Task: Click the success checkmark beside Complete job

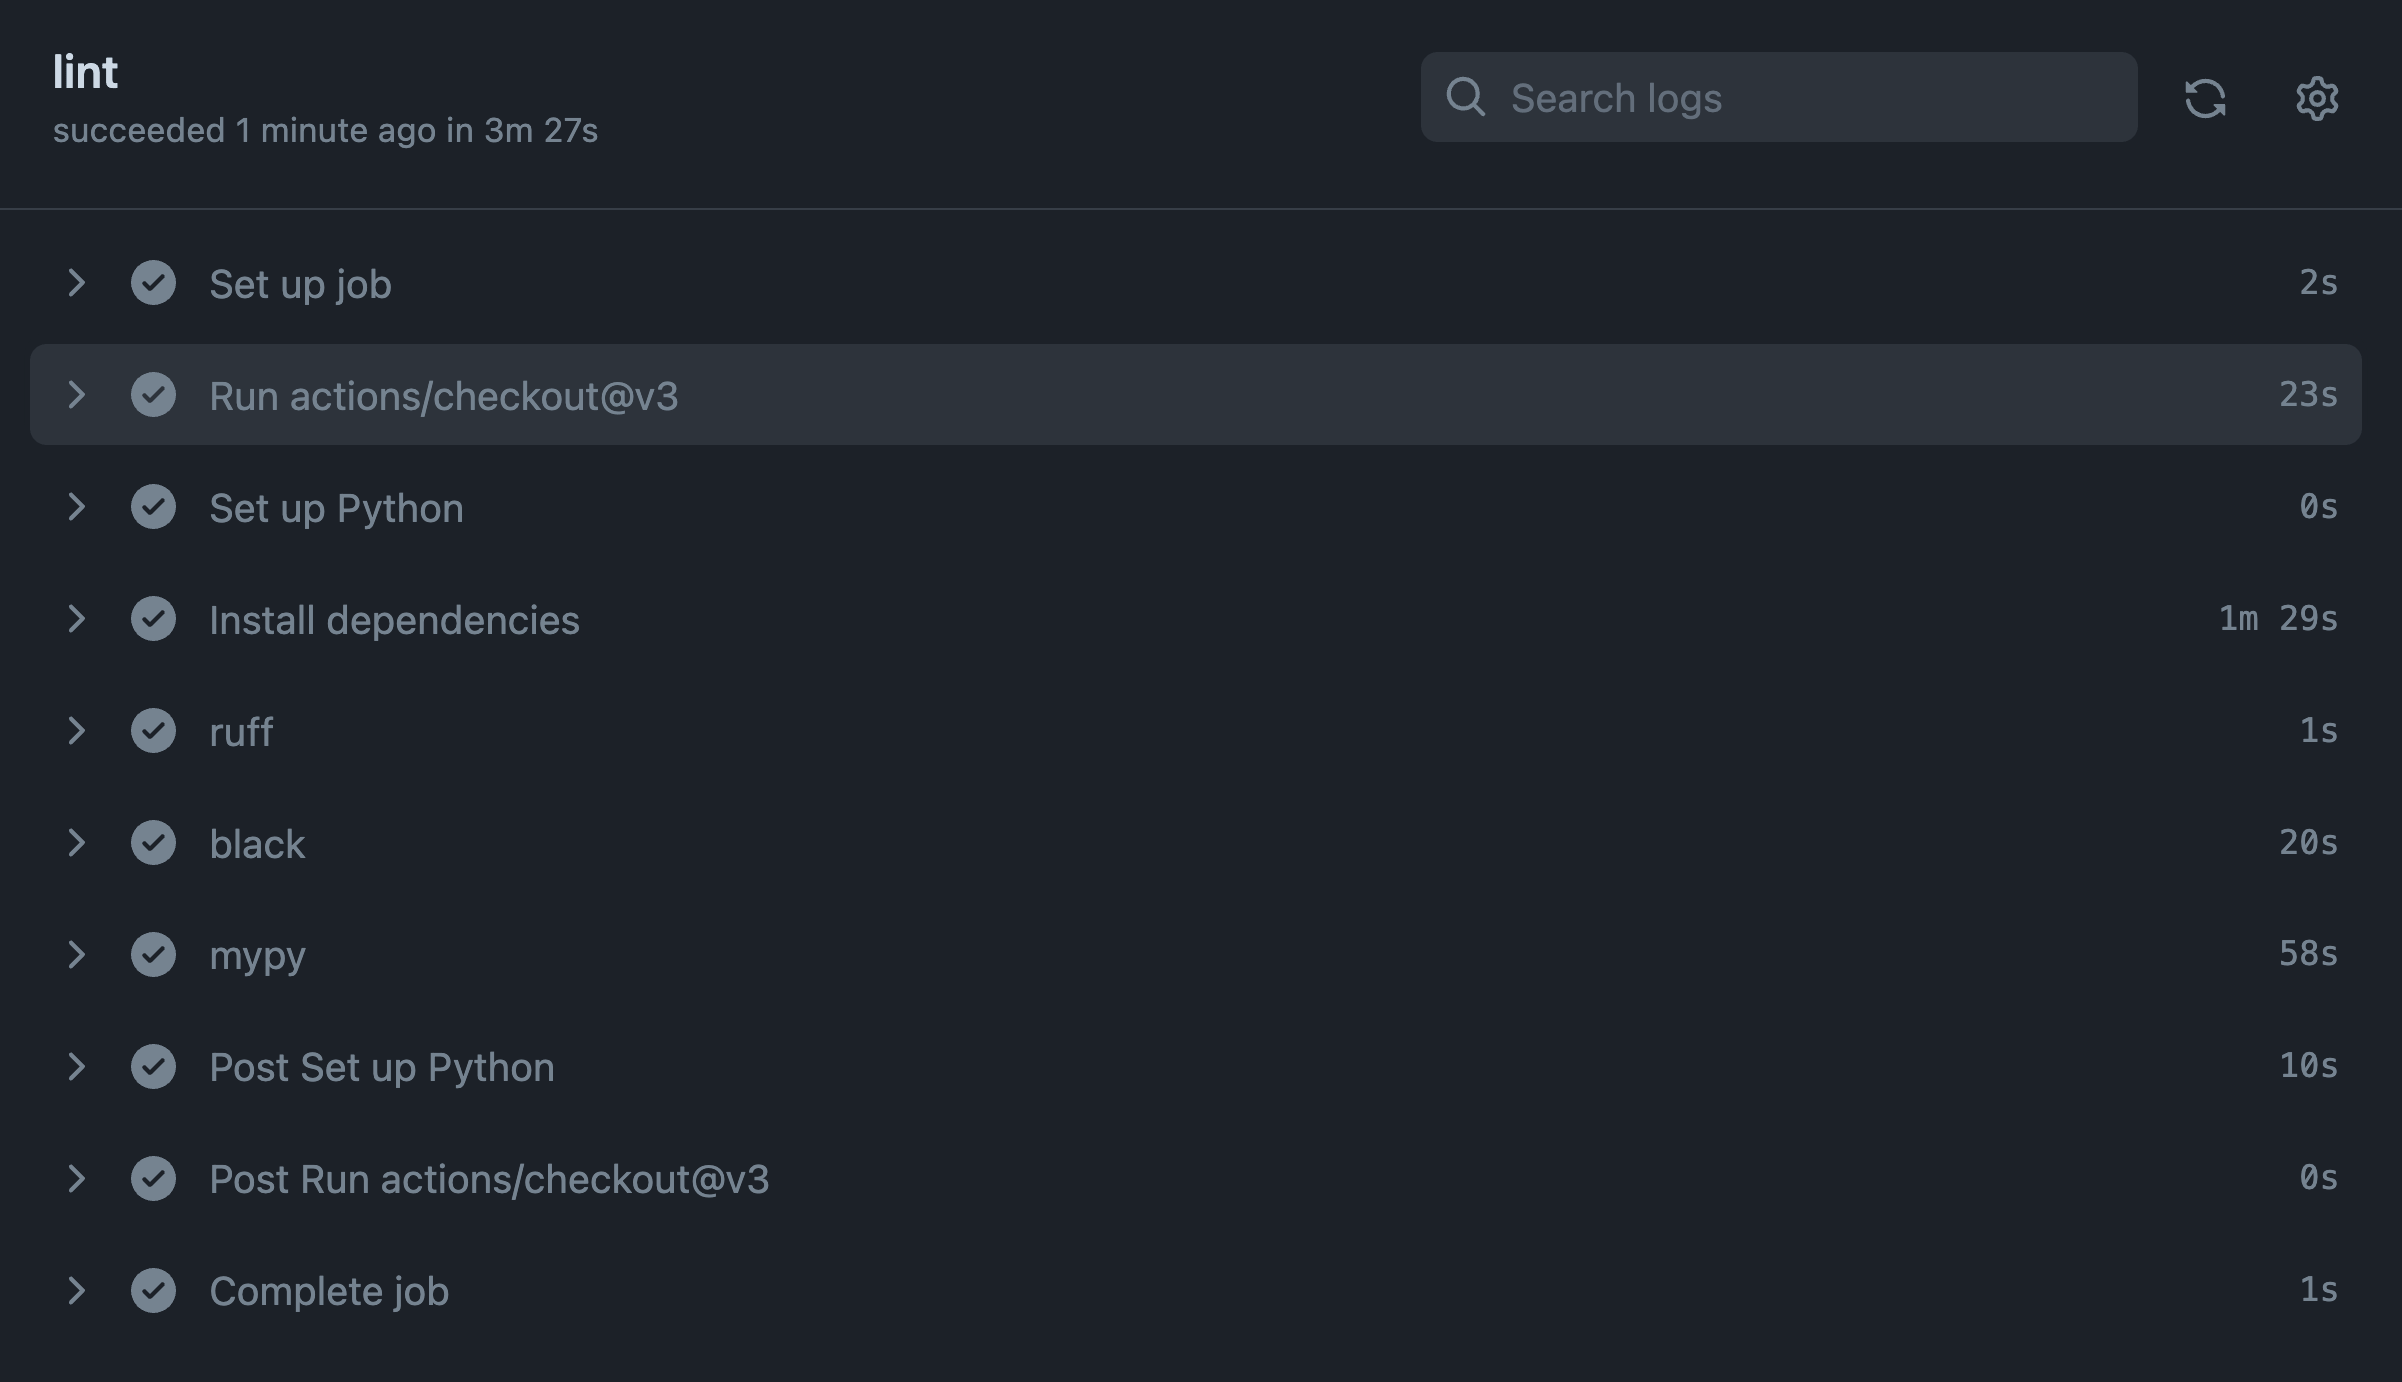Action: click(155, 1291)
